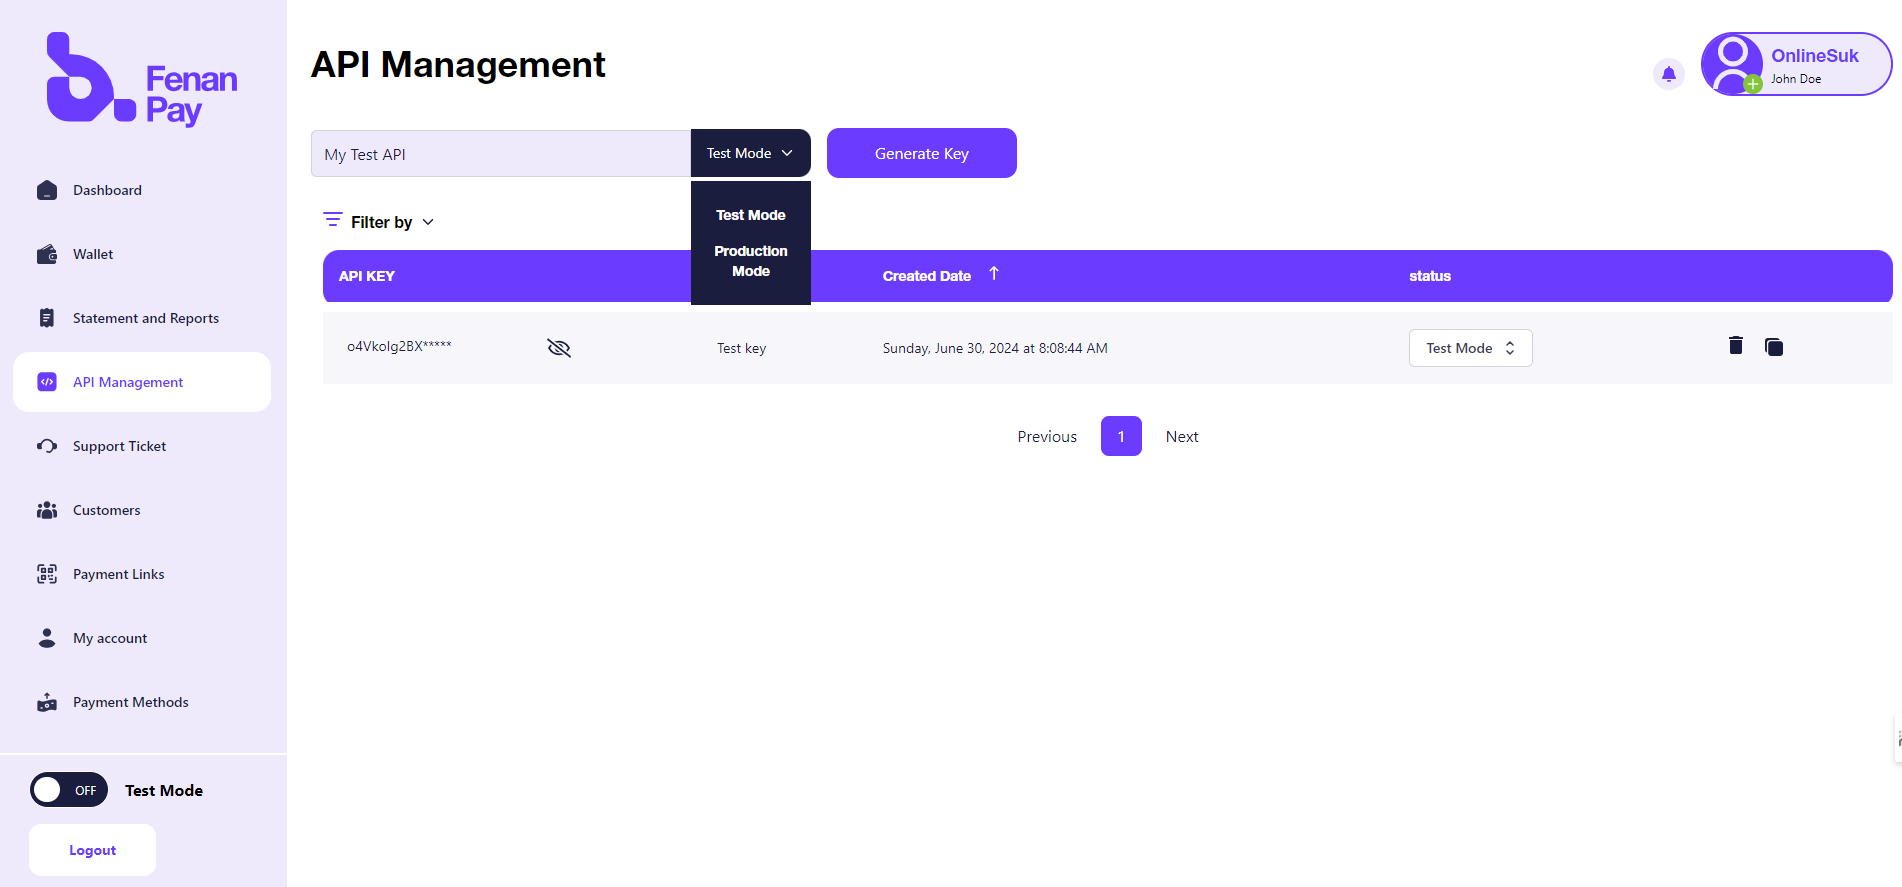Select page 1 in pagination
The height and width of the screenshot is (887, 1902).
click(x=1121, y=436)
